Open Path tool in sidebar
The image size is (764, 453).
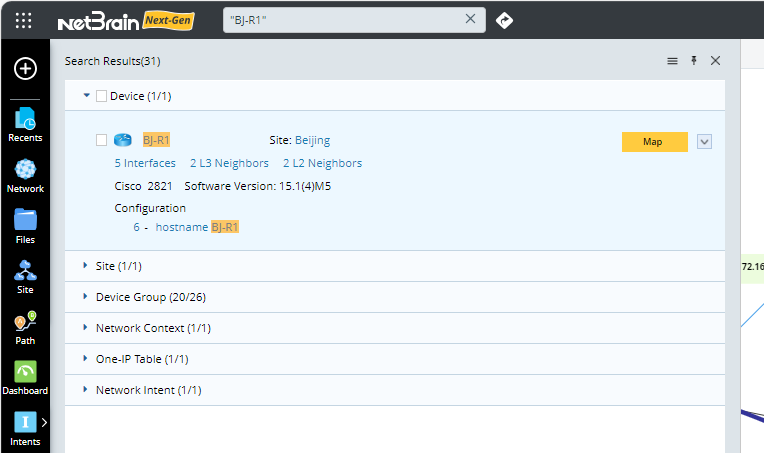click(x=25, y=328)
